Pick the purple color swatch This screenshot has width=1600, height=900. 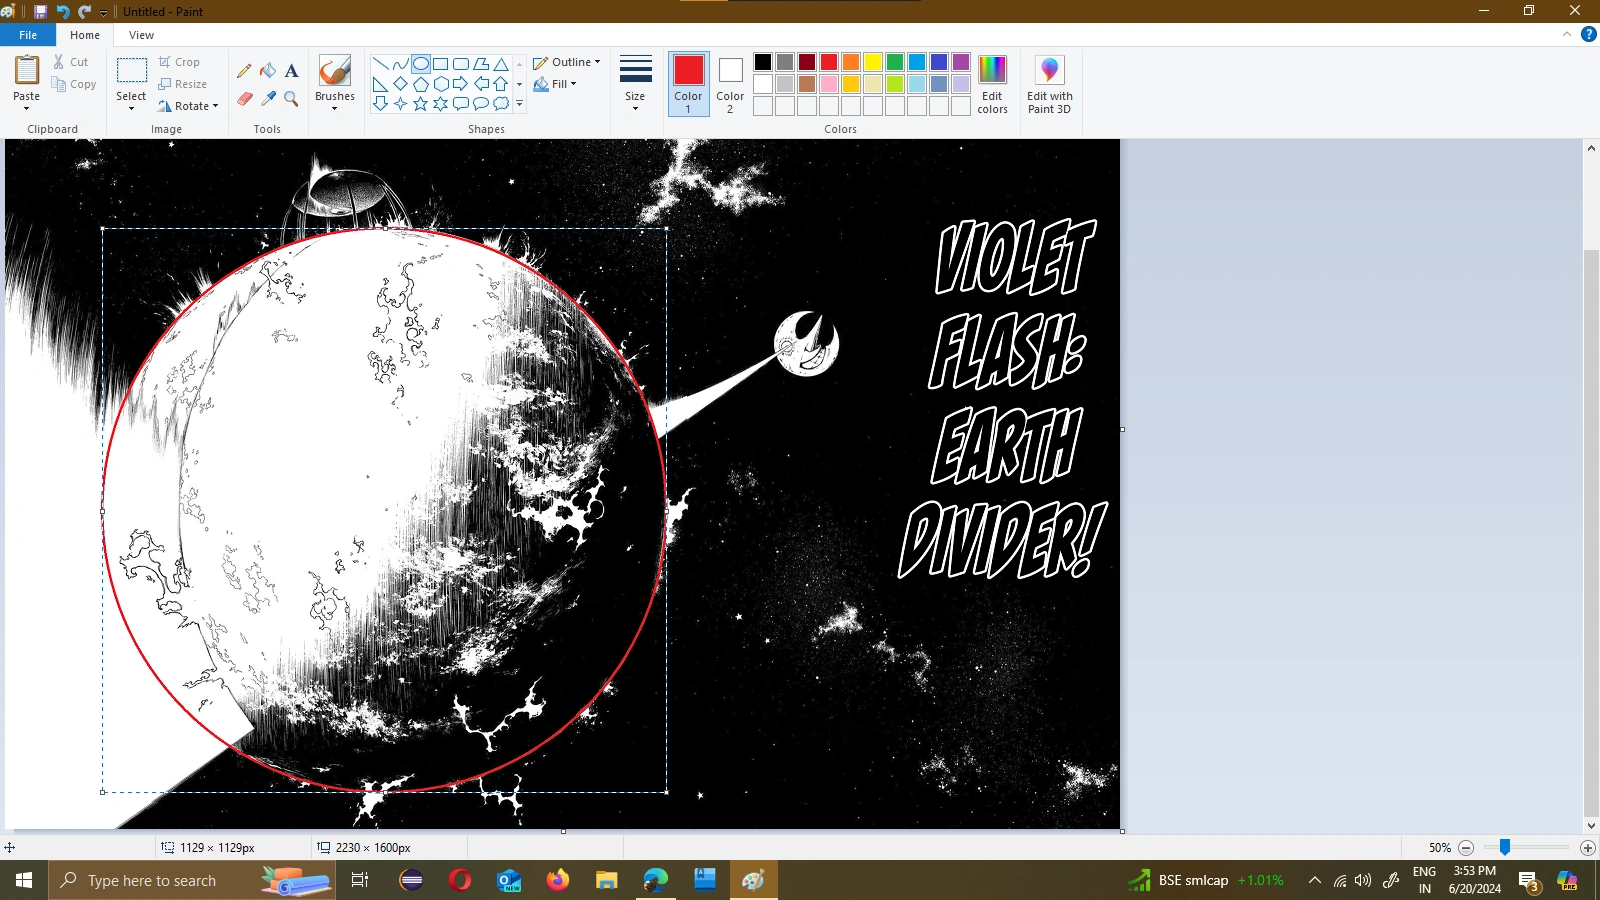[961, 62]
